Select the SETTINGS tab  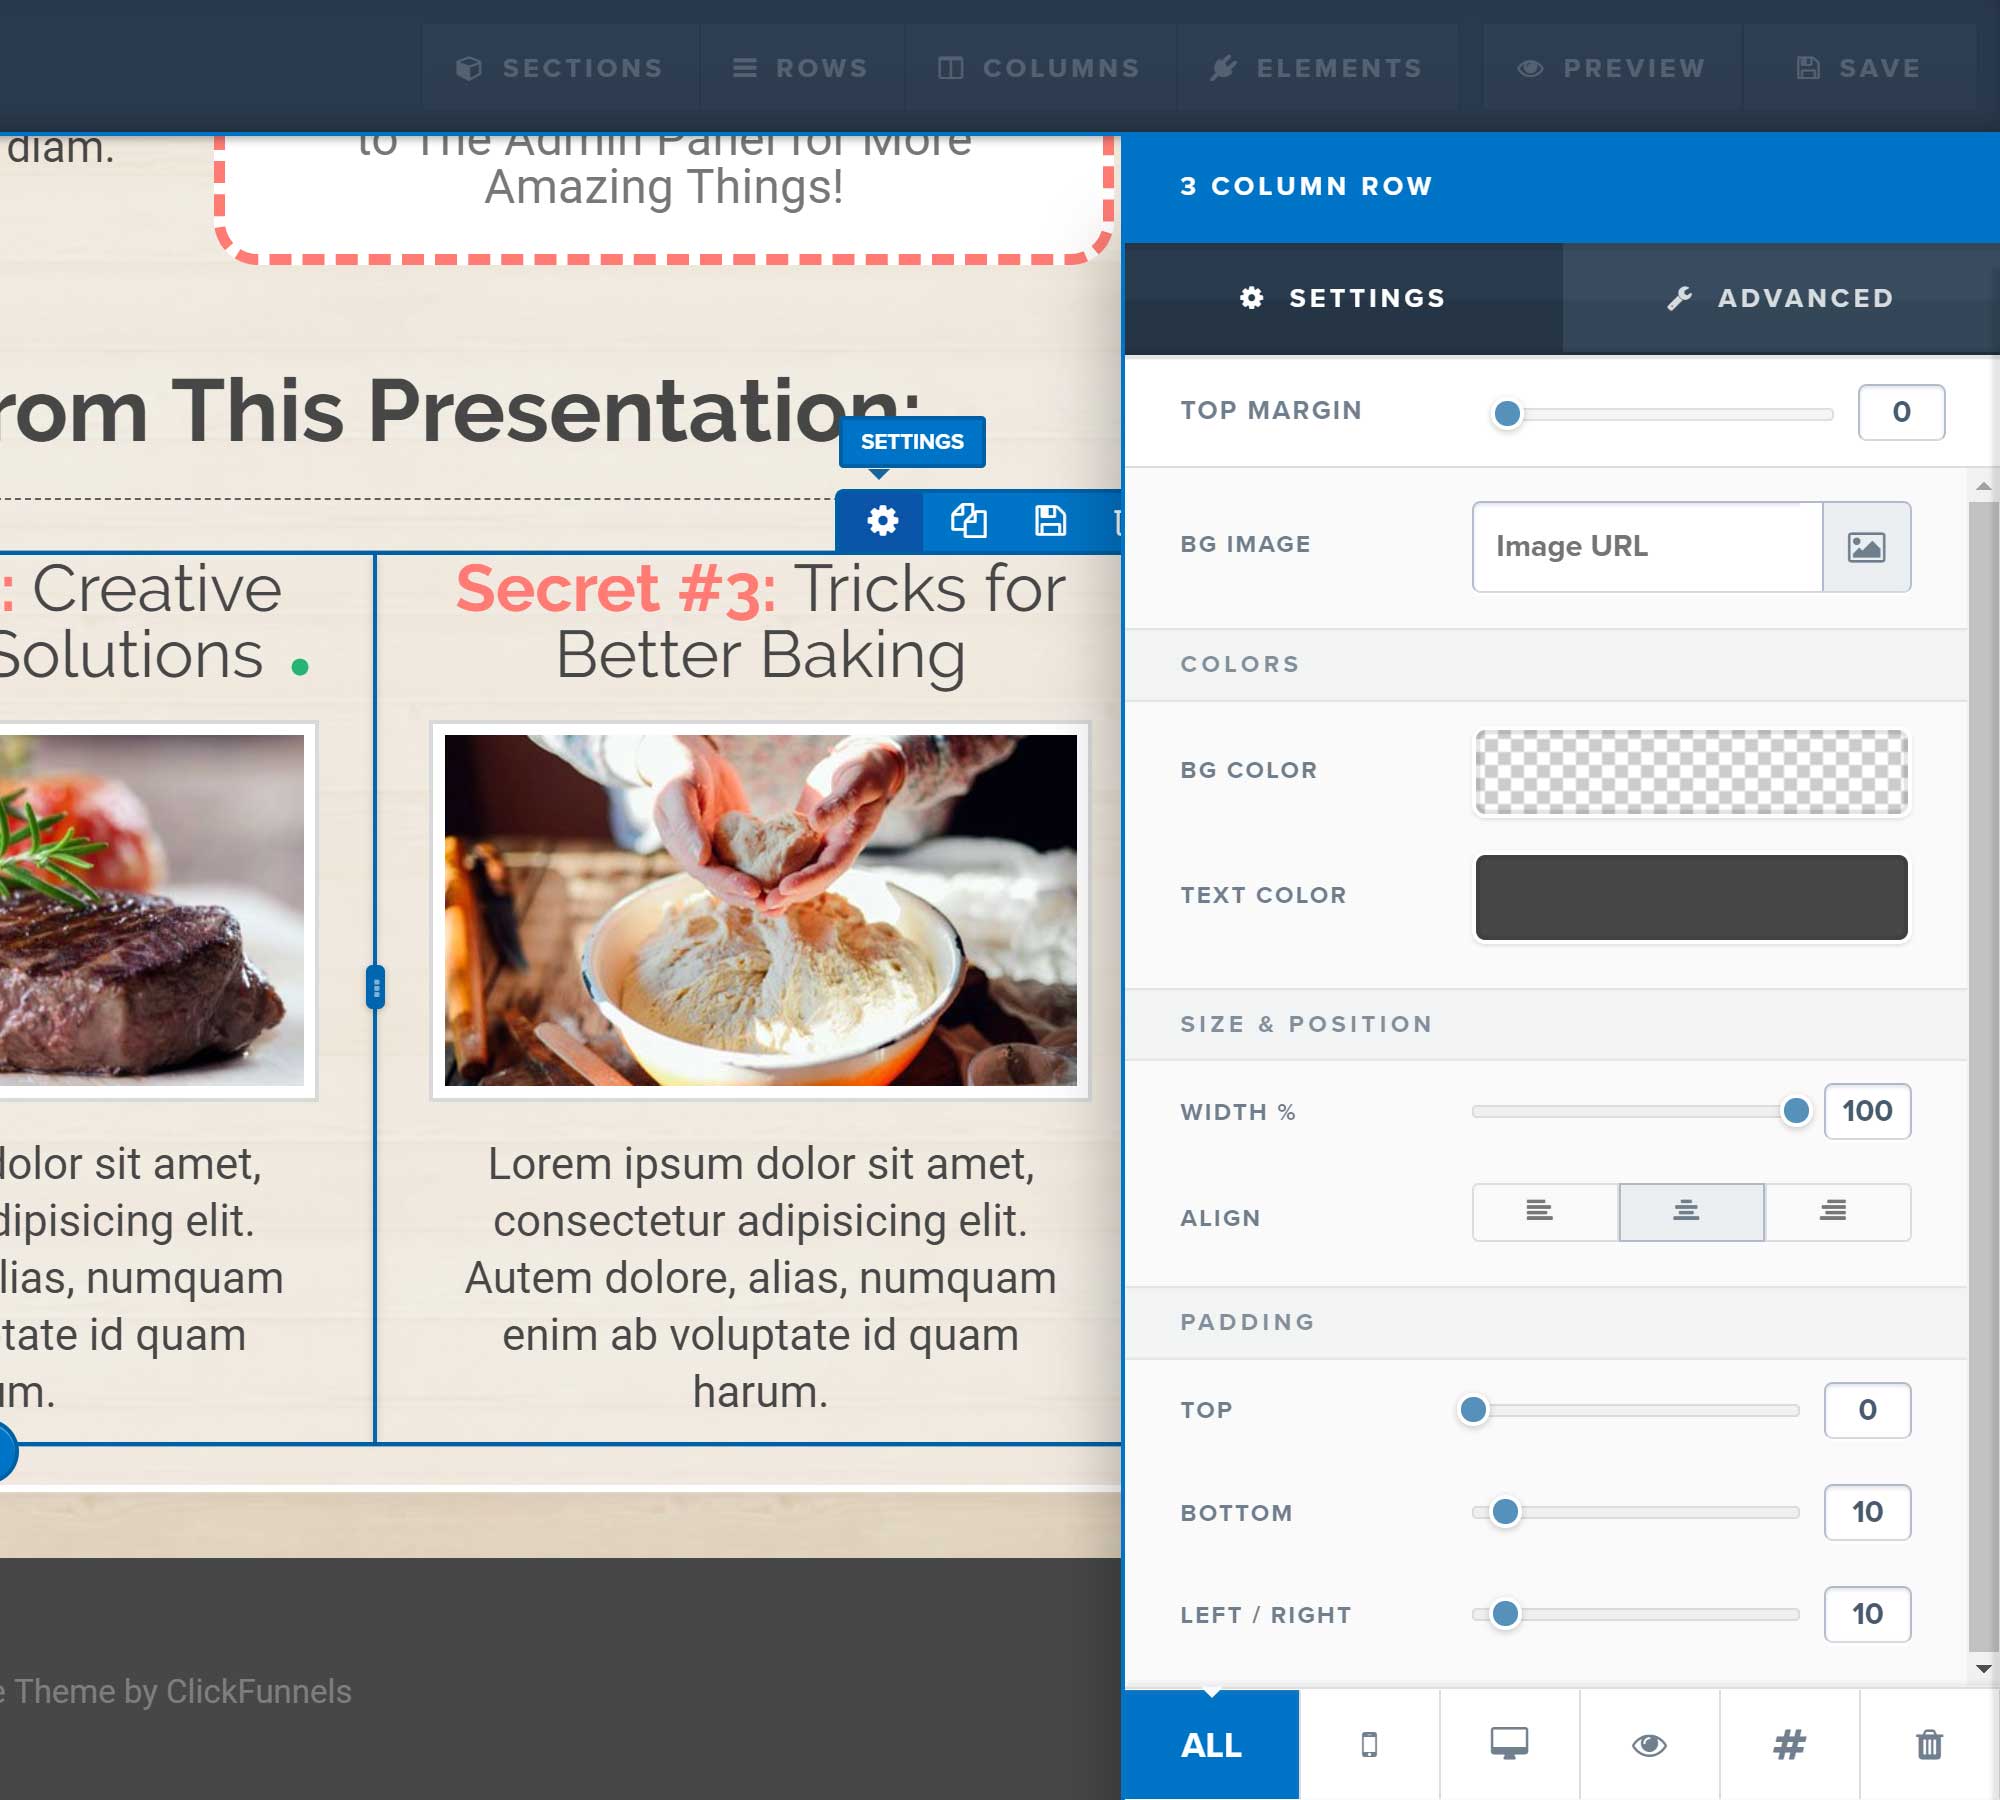pos(1345,297)
